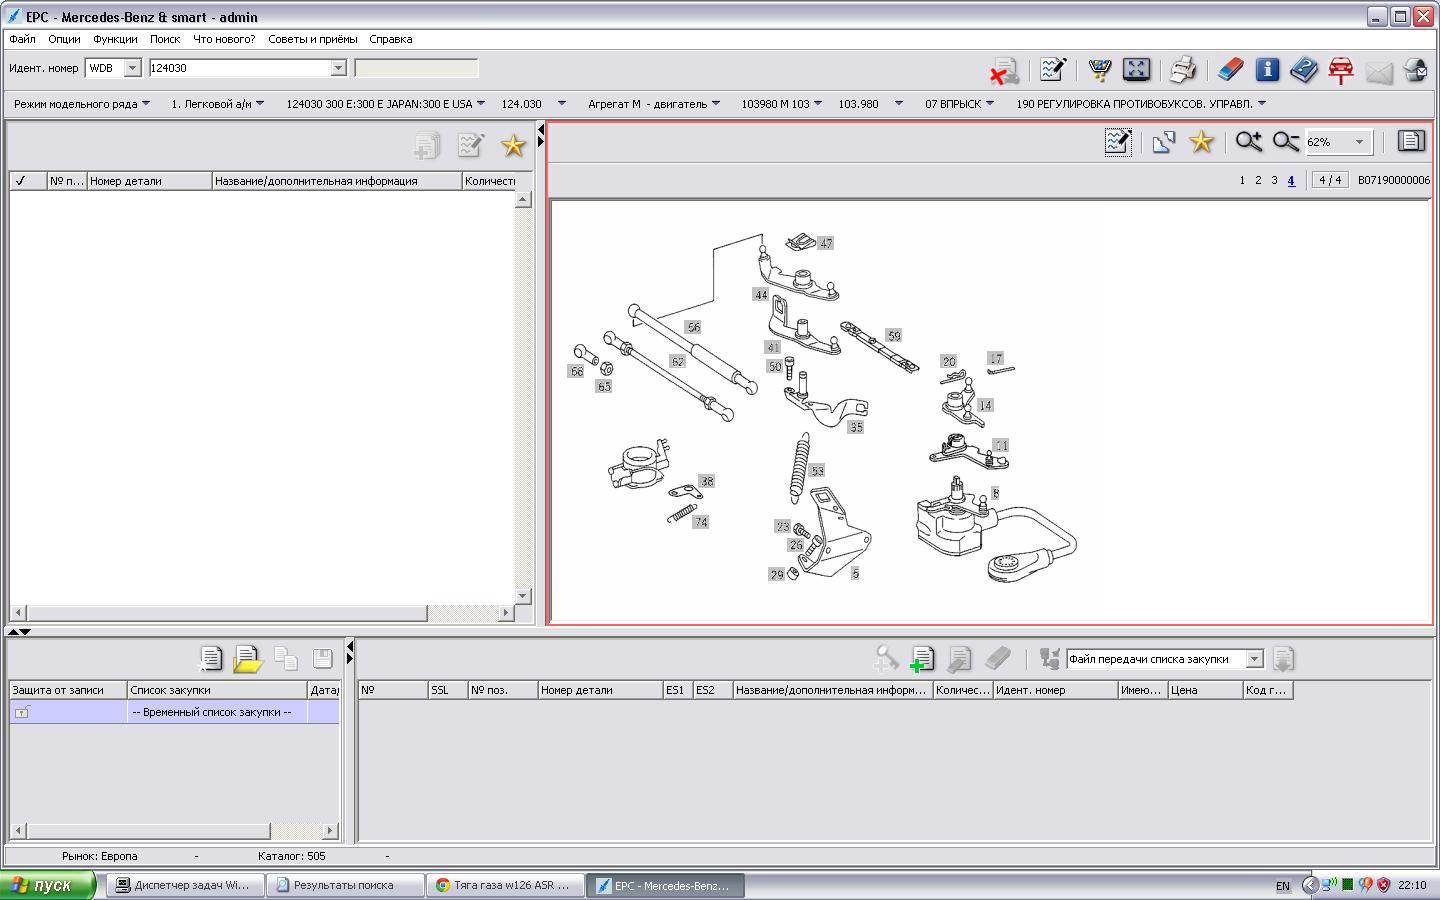Viewport: 1440px width, 900px height.
Task: Click the gold star above the diagram
Action: point(1201,142)
